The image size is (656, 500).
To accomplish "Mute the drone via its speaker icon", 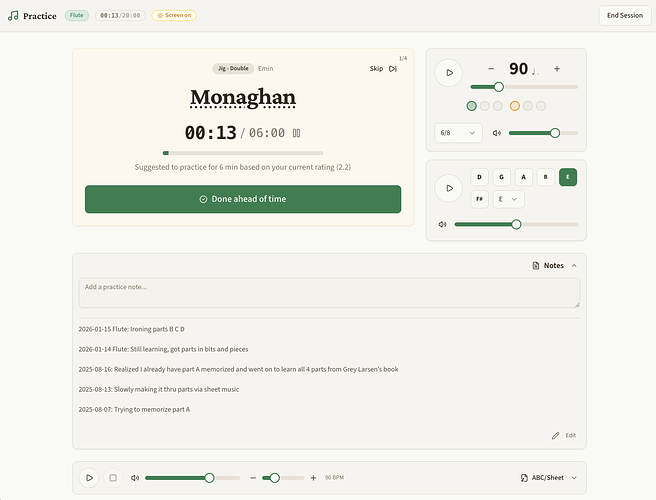I will click(443, 225).
